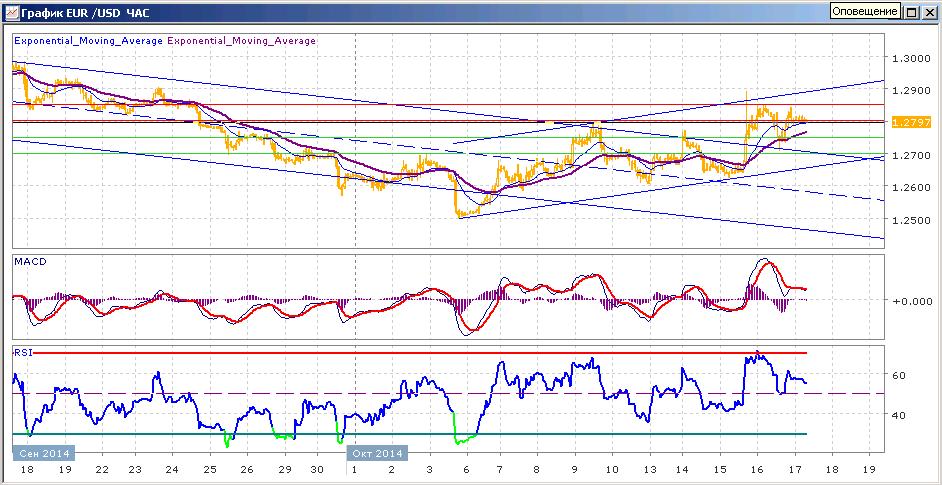942x485 pixels.
Task: Select the purple Exponential_Moving_Average legend label
Action: coord(242,41)
